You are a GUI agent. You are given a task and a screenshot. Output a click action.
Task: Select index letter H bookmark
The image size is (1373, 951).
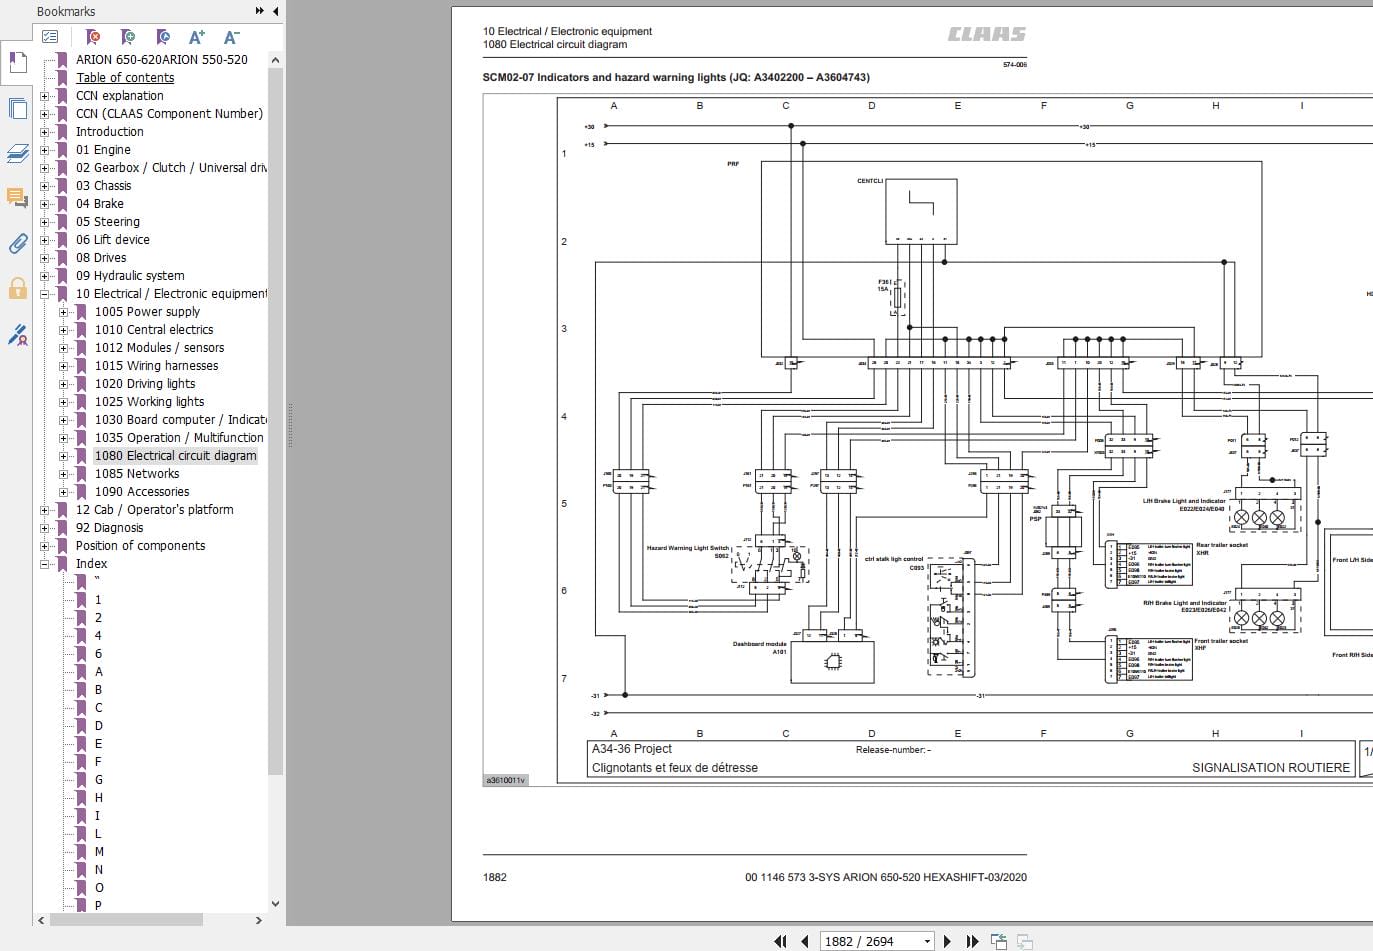[99, 798]
